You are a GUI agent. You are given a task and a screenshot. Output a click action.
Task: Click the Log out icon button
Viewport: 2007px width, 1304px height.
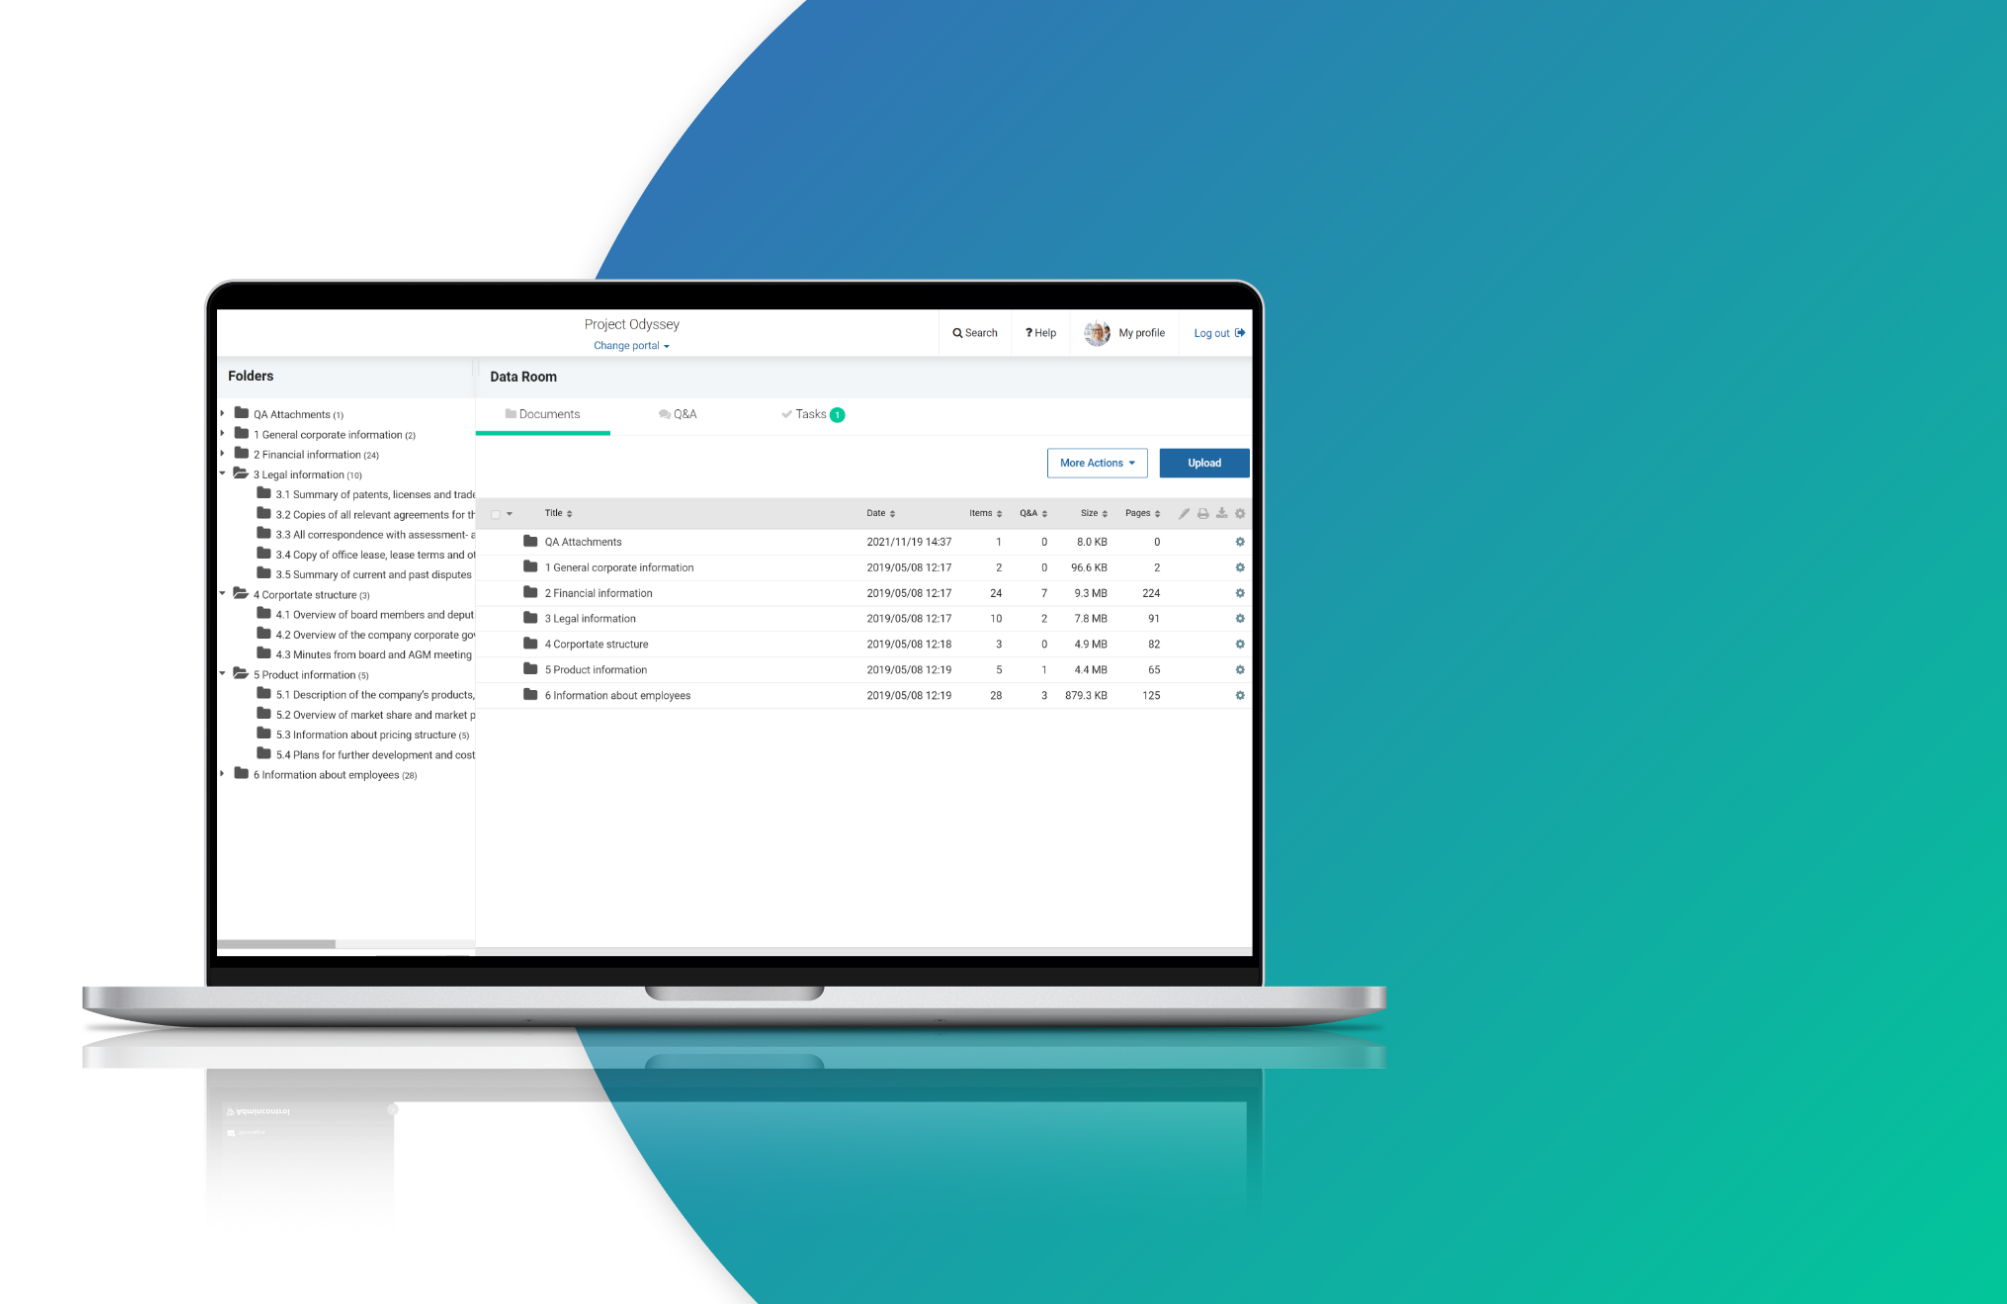pos(1240,331)
